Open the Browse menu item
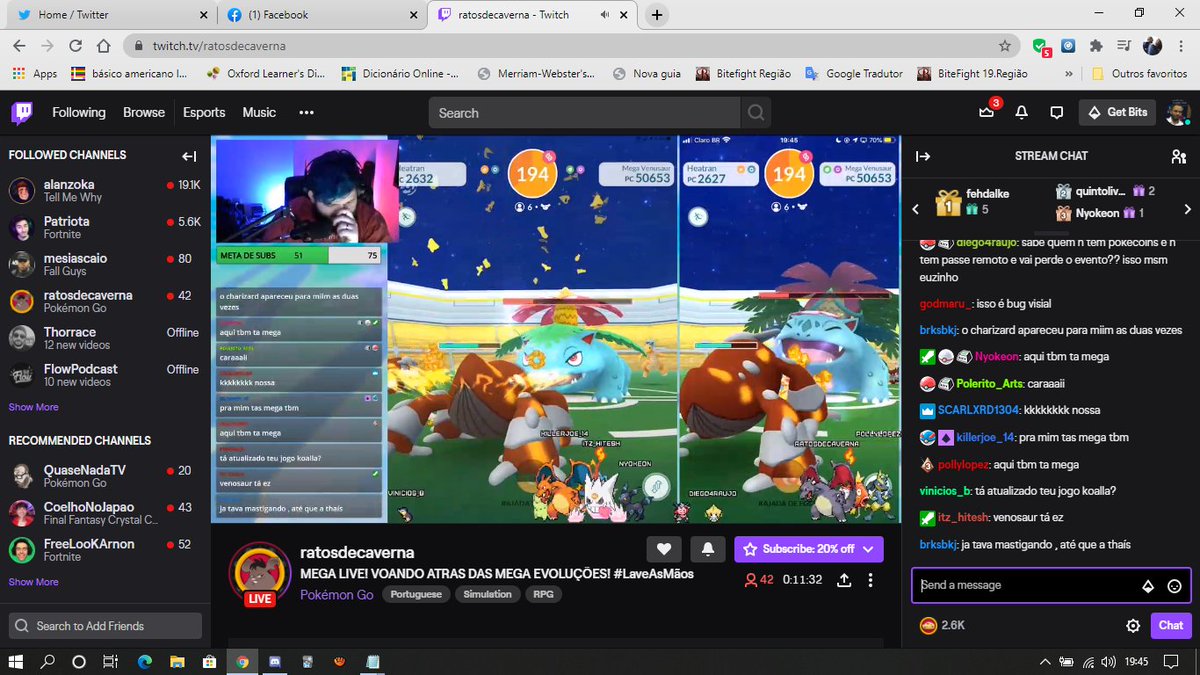Viewport: 1200px width, 675px height. (x=144, y=113)
